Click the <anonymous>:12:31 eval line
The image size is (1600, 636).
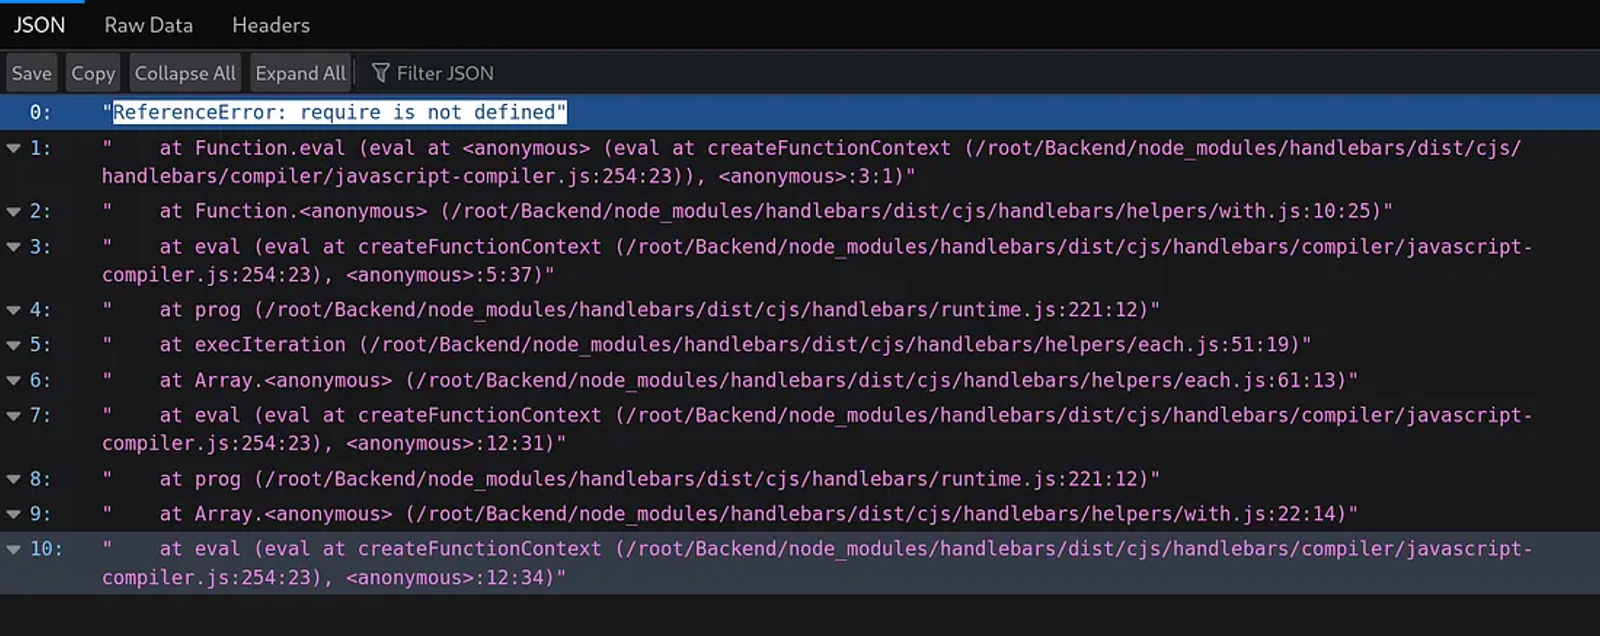(817, 429)
